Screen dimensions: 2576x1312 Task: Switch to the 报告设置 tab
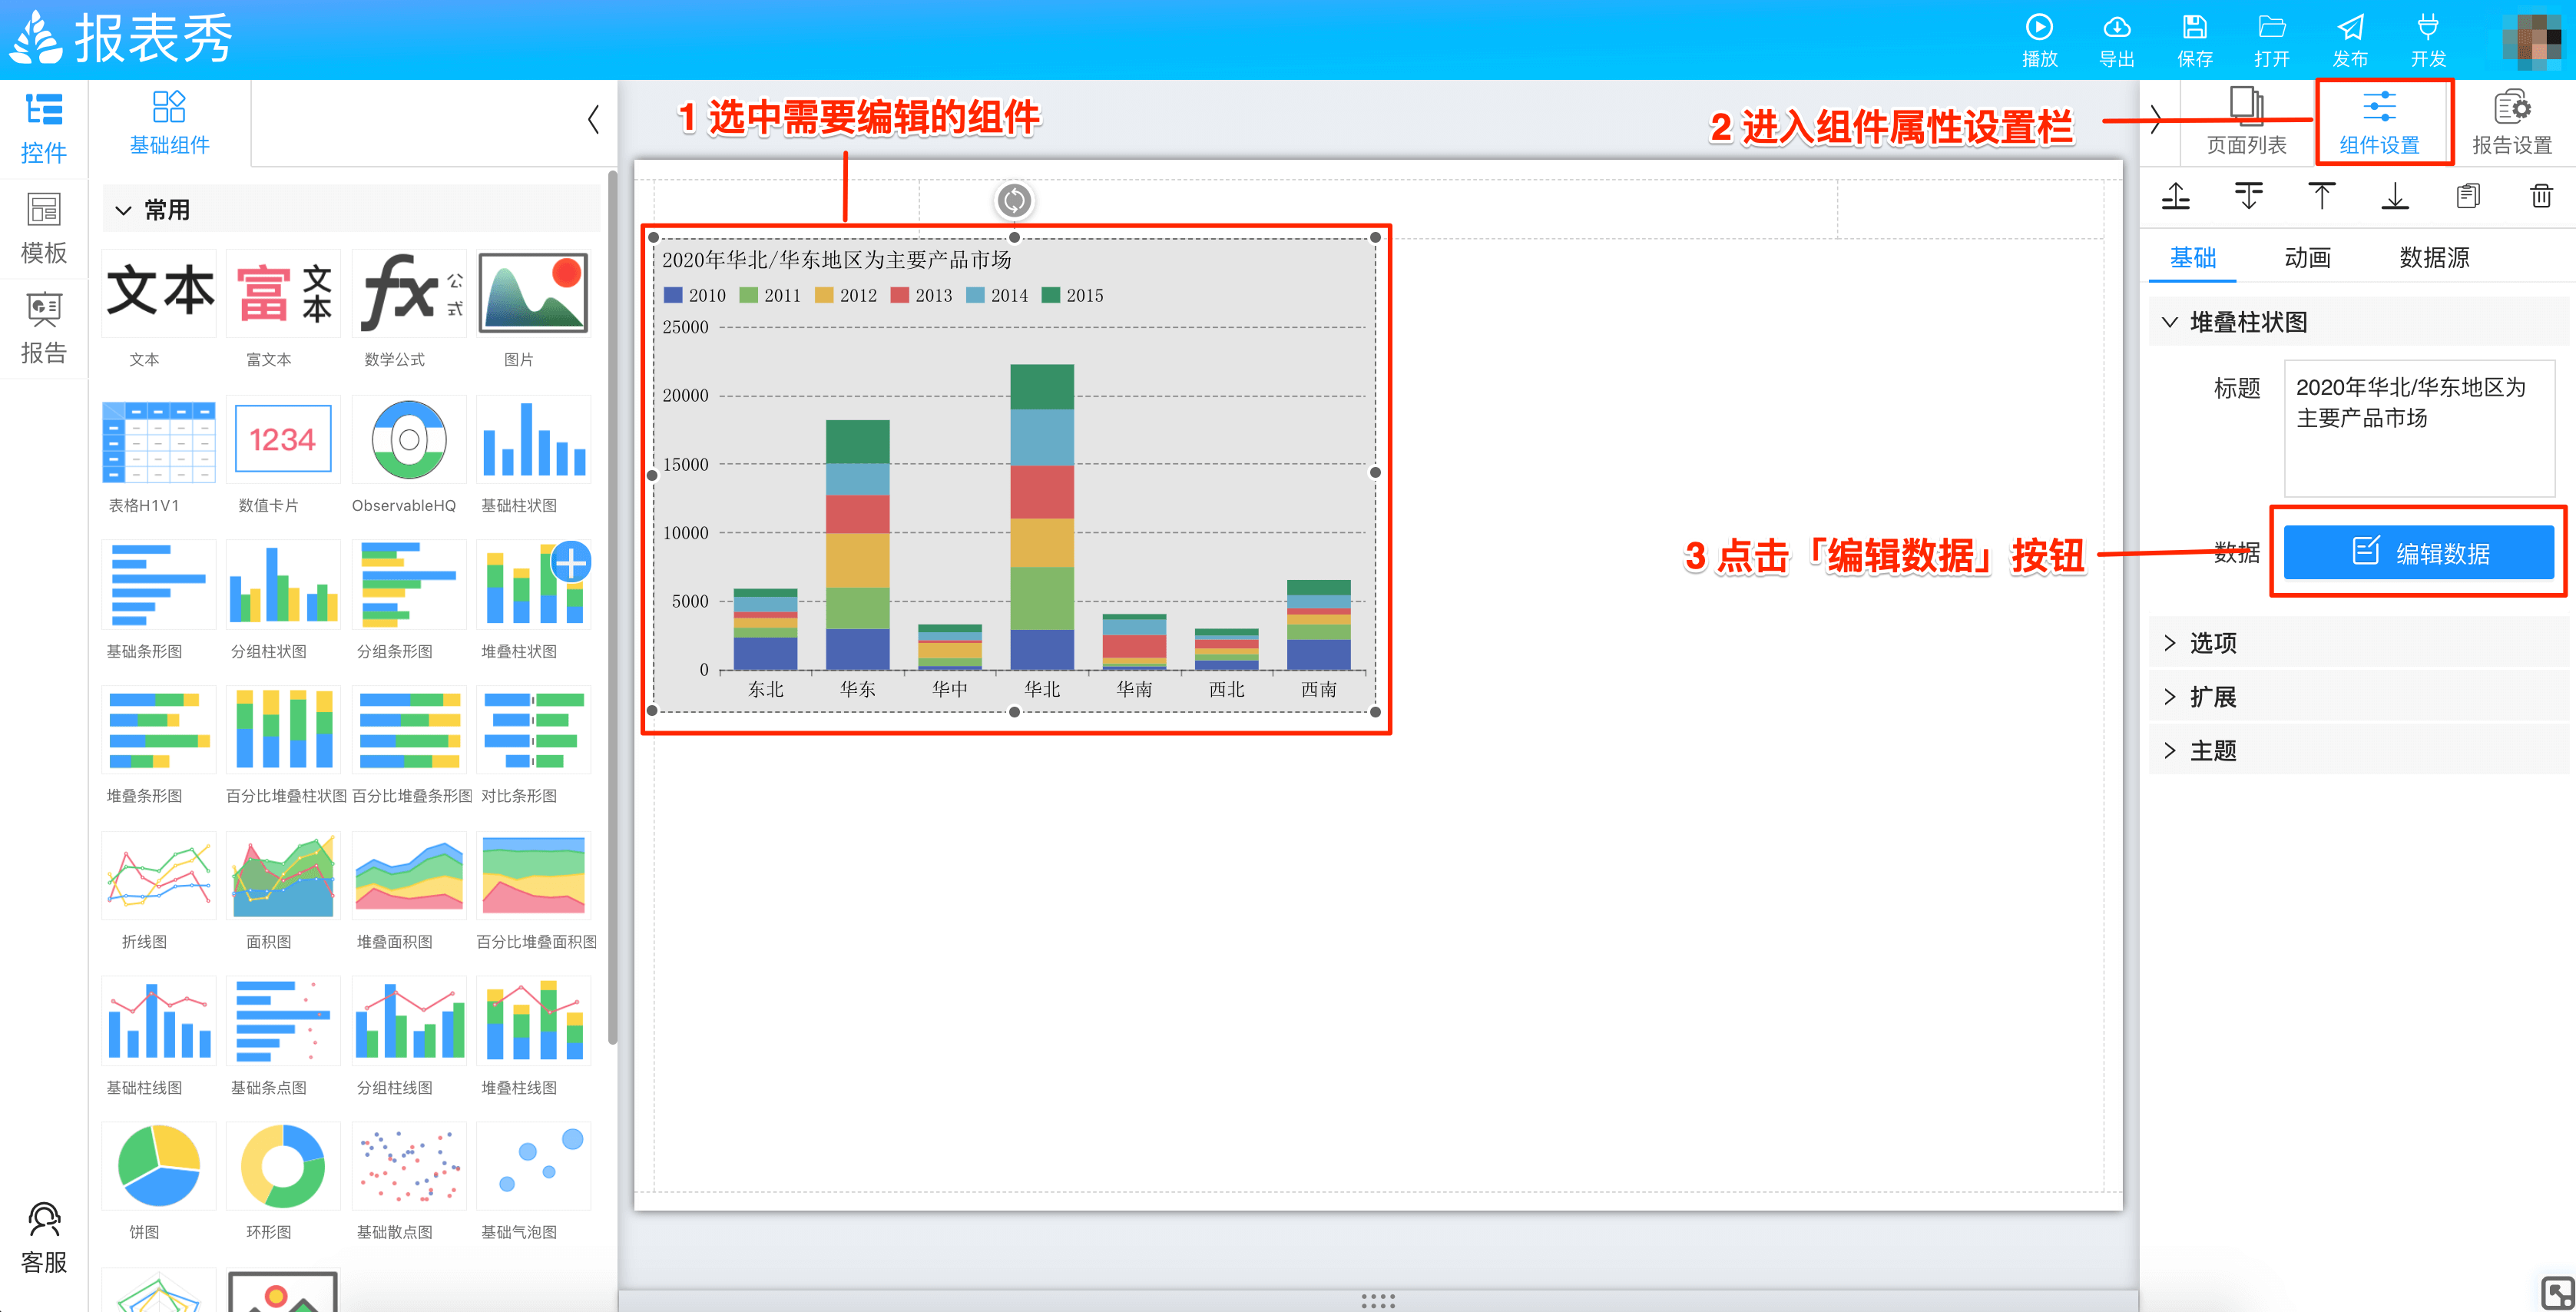point(2513,123)
